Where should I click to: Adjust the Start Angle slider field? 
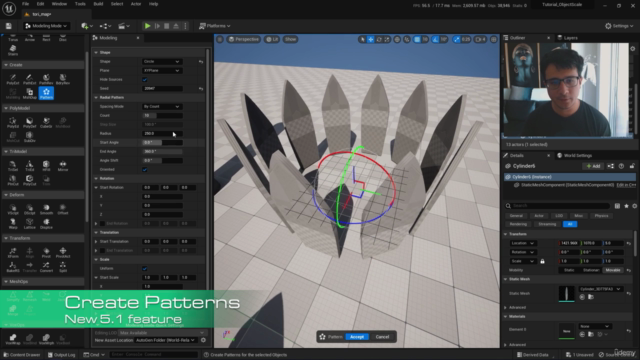pyautogui.click(x=162, y=142)
